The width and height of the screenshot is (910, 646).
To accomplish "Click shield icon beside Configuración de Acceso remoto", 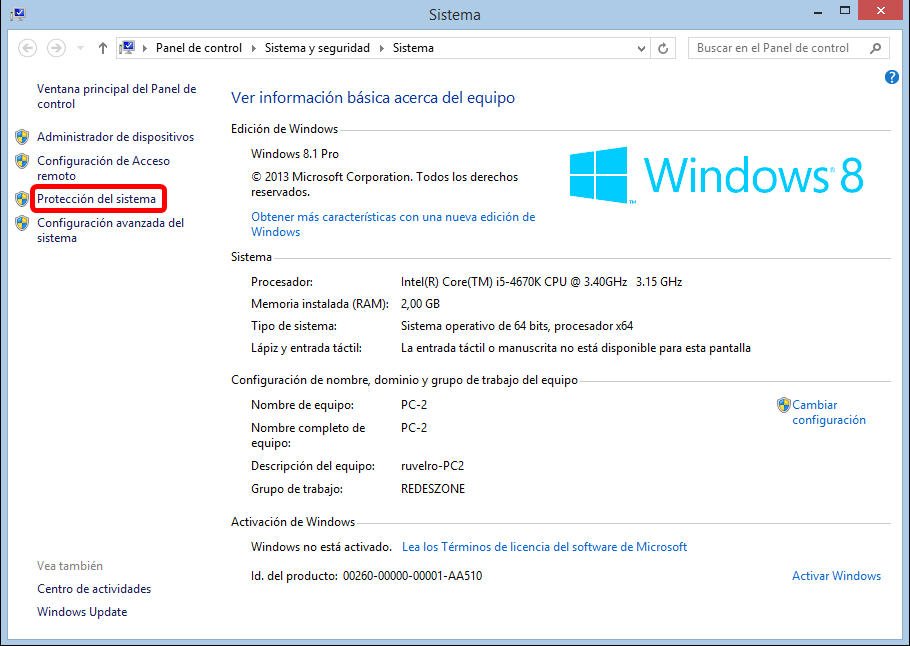I will pos(22,161).
